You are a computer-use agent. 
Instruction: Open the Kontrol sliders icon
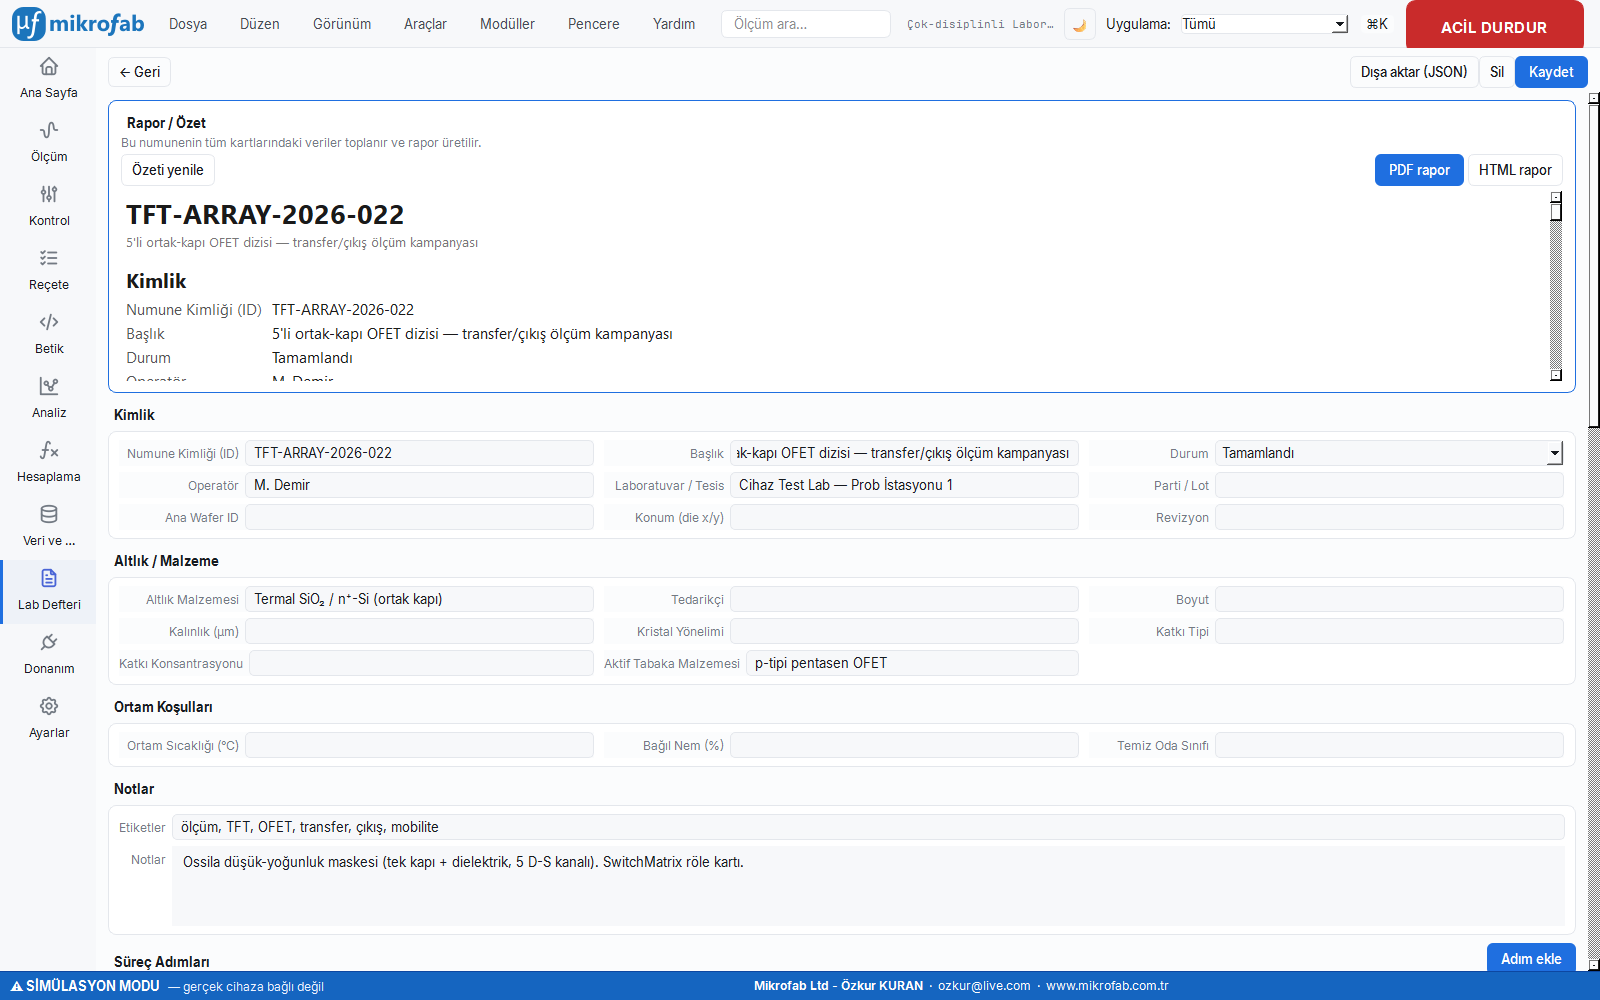pos(48,194)
